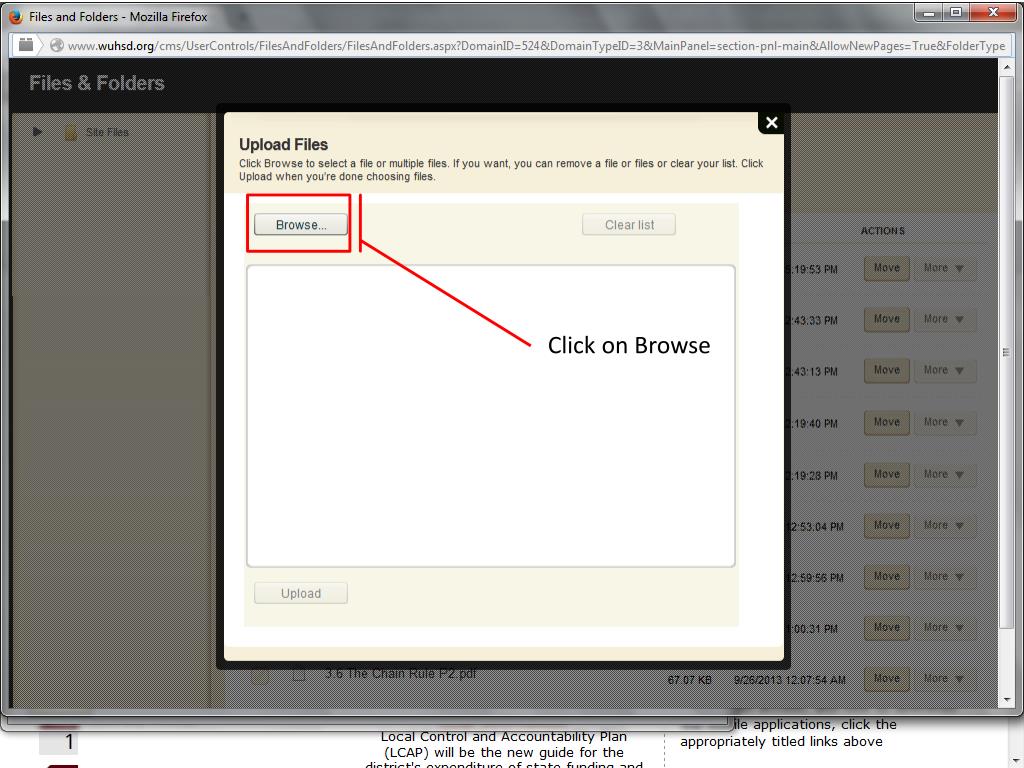The width and height of the screenshot is (1024, 768).
Task: Close the Firefox popup window
Action: (993, 12)
